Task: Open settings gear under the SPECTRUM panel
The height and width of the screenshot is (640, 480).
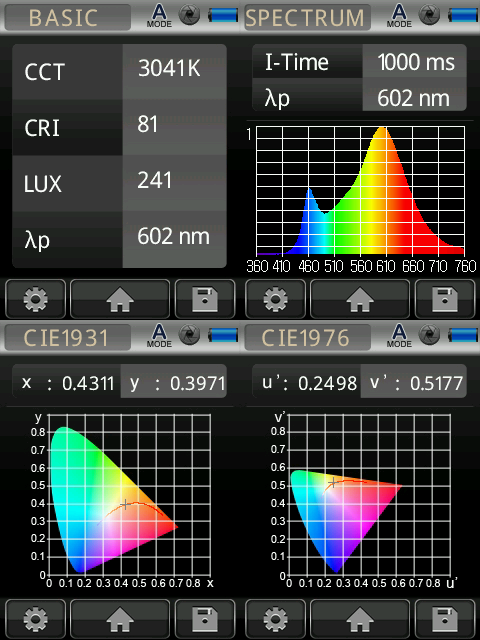Action: [276, 299]
